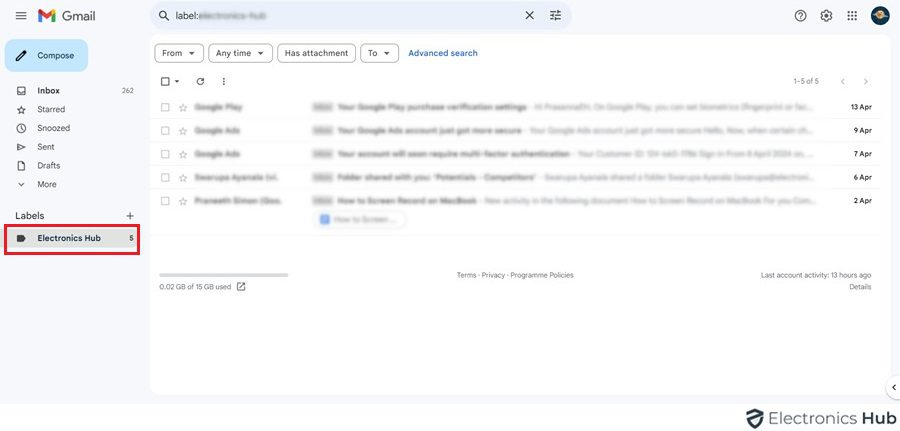Create new label with plus icon
Screen dimensions: 900x431
coord(129,216)
